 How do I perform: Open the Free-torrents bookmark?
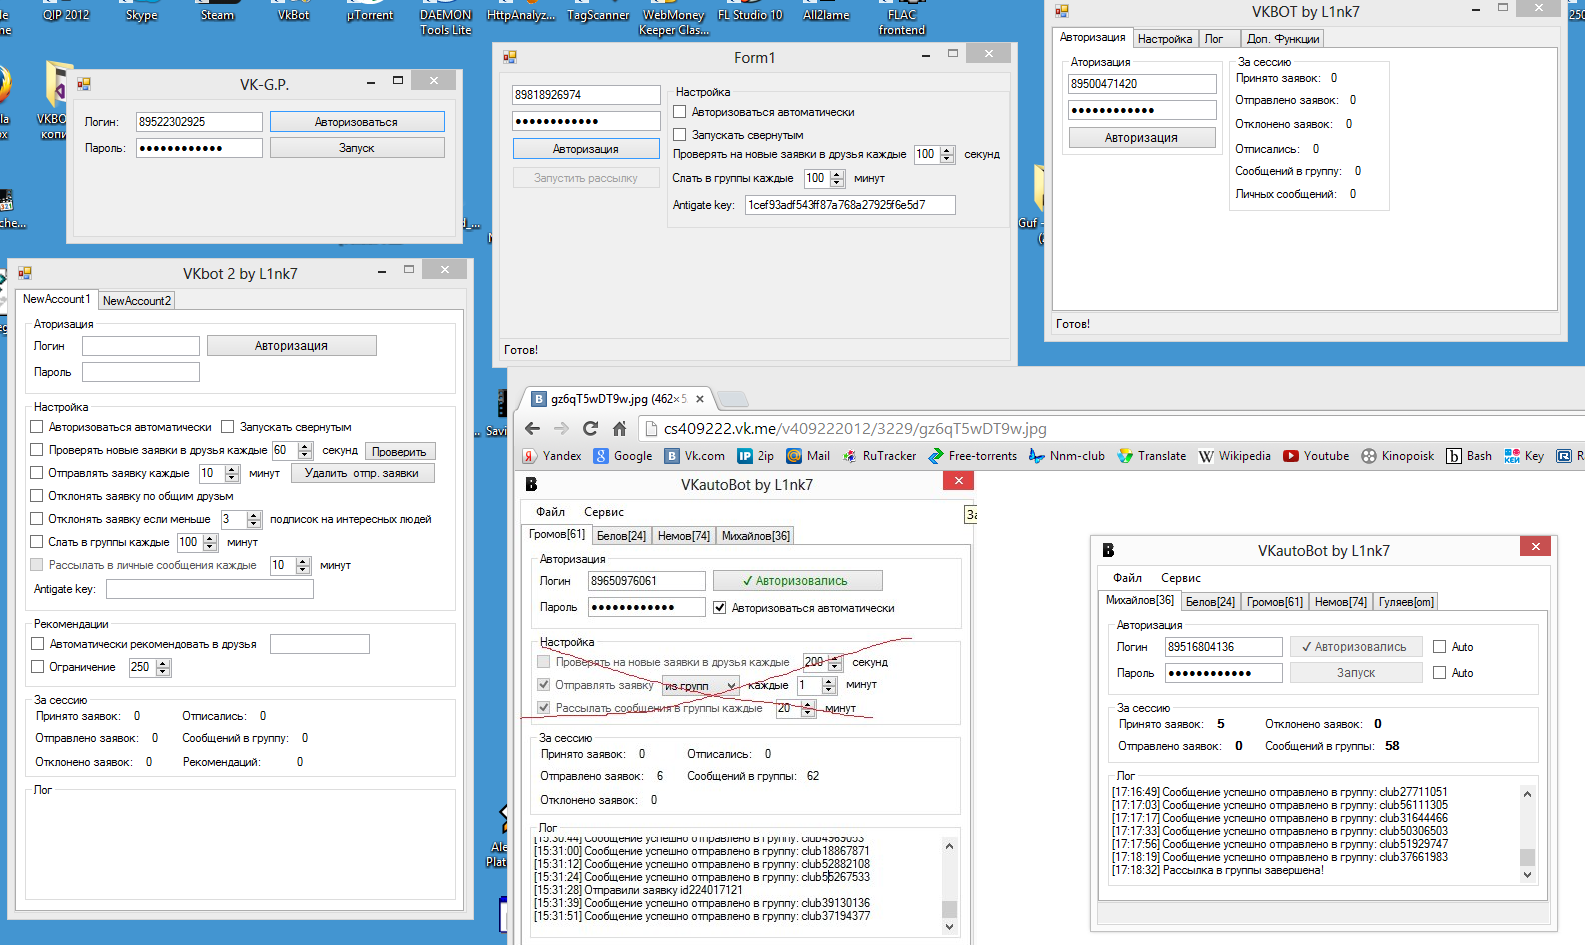click(972, 456)
